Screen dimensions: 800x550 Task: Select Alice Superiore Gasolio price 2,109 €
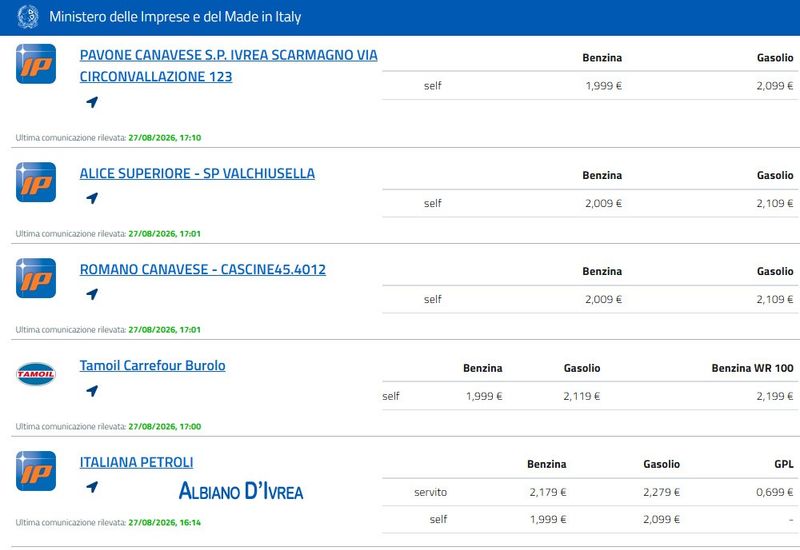point(775,203)
